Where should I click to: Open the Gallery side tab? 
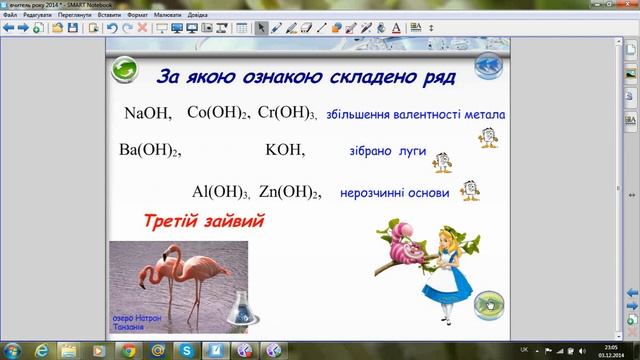(x=631, y=74)
